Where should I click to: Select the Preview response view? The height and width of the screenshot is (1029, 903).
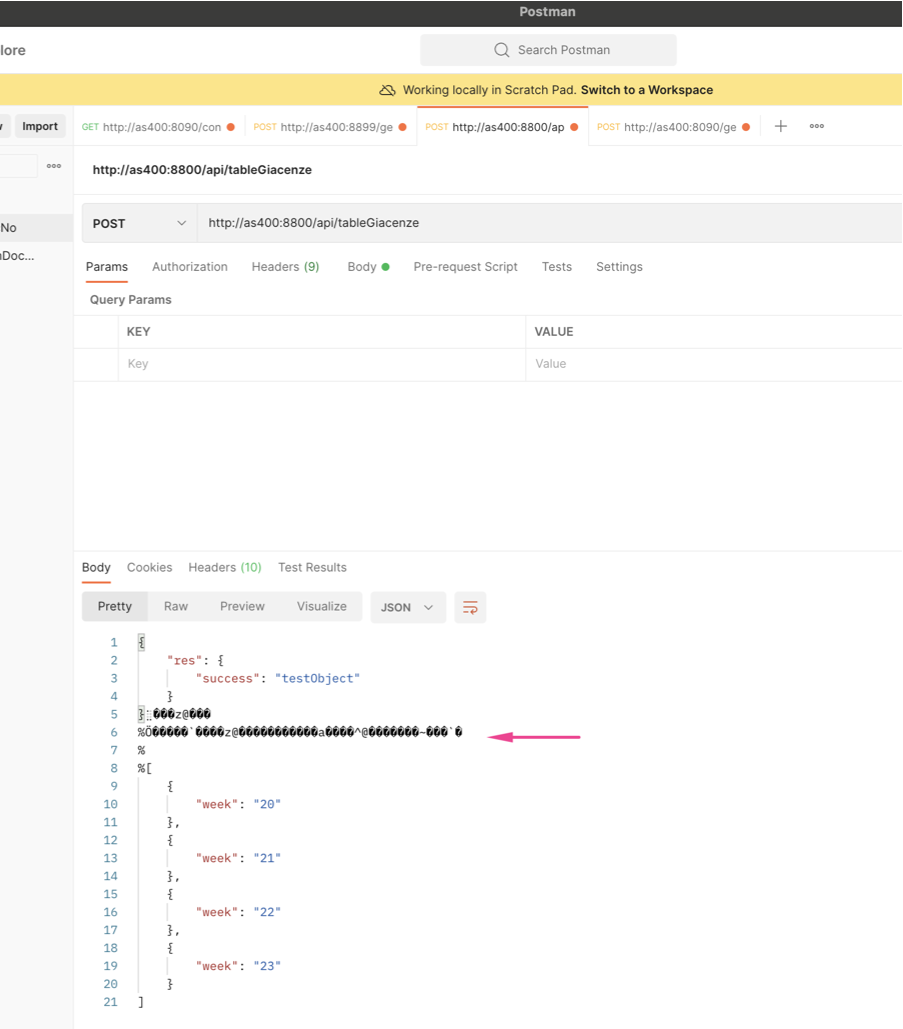click(242, 606)
